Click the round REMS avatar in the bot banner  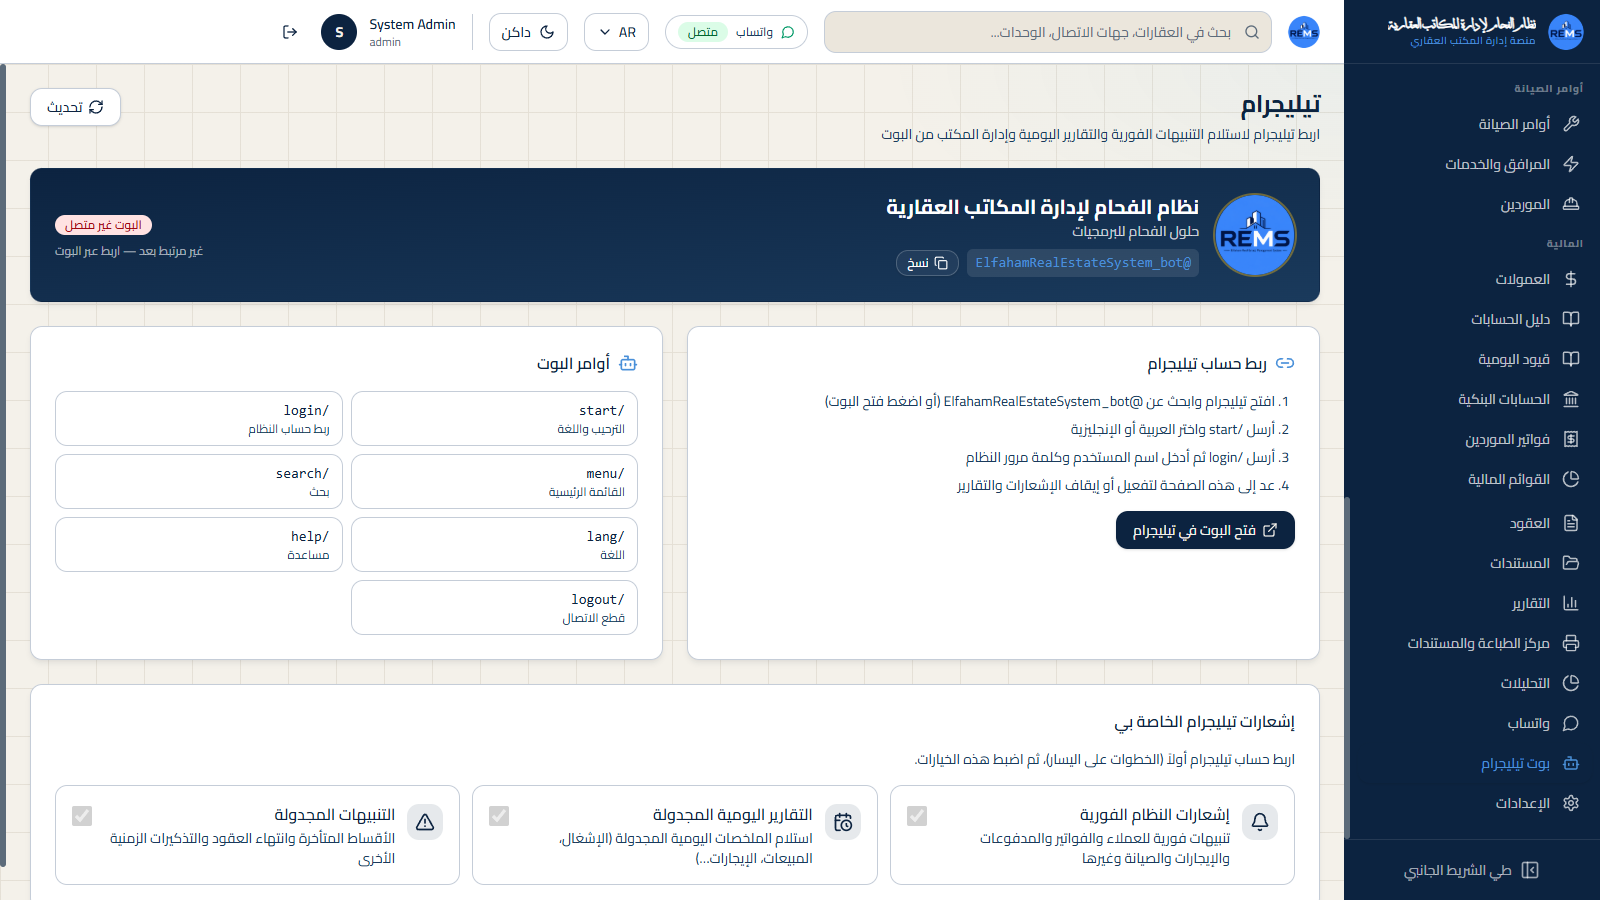tap(1255, 235)
